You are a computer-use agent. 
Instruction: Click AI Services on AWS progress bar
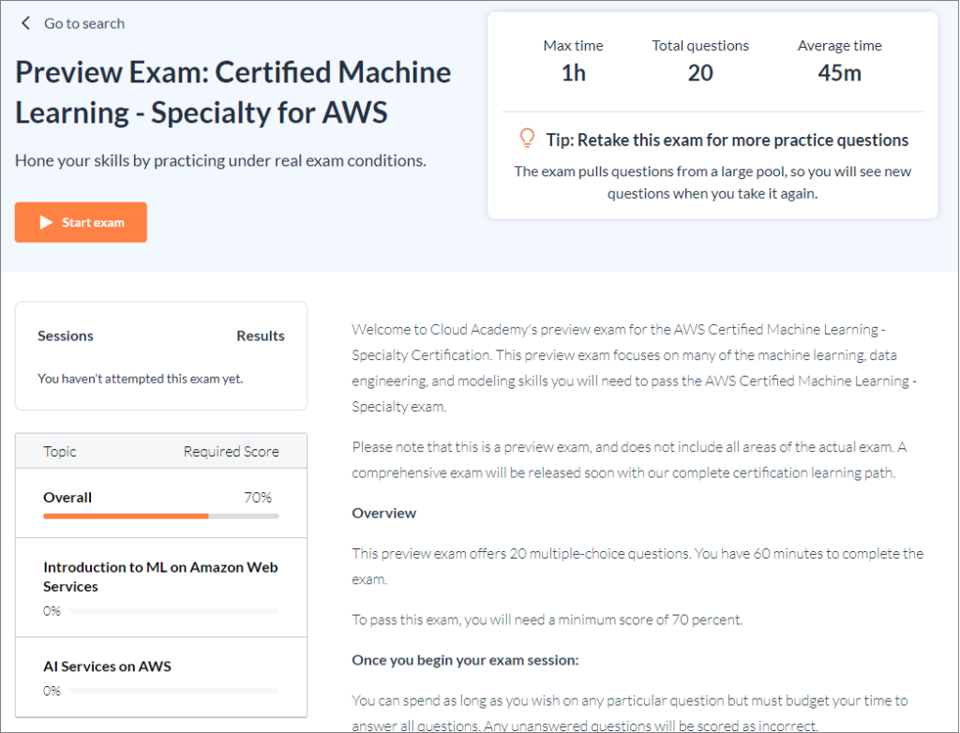click(173, 691)
